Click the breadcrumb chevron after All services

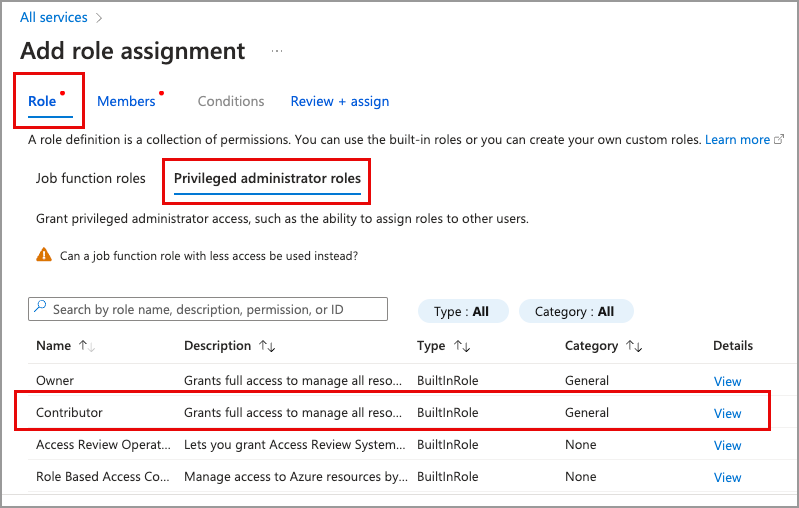99,18
